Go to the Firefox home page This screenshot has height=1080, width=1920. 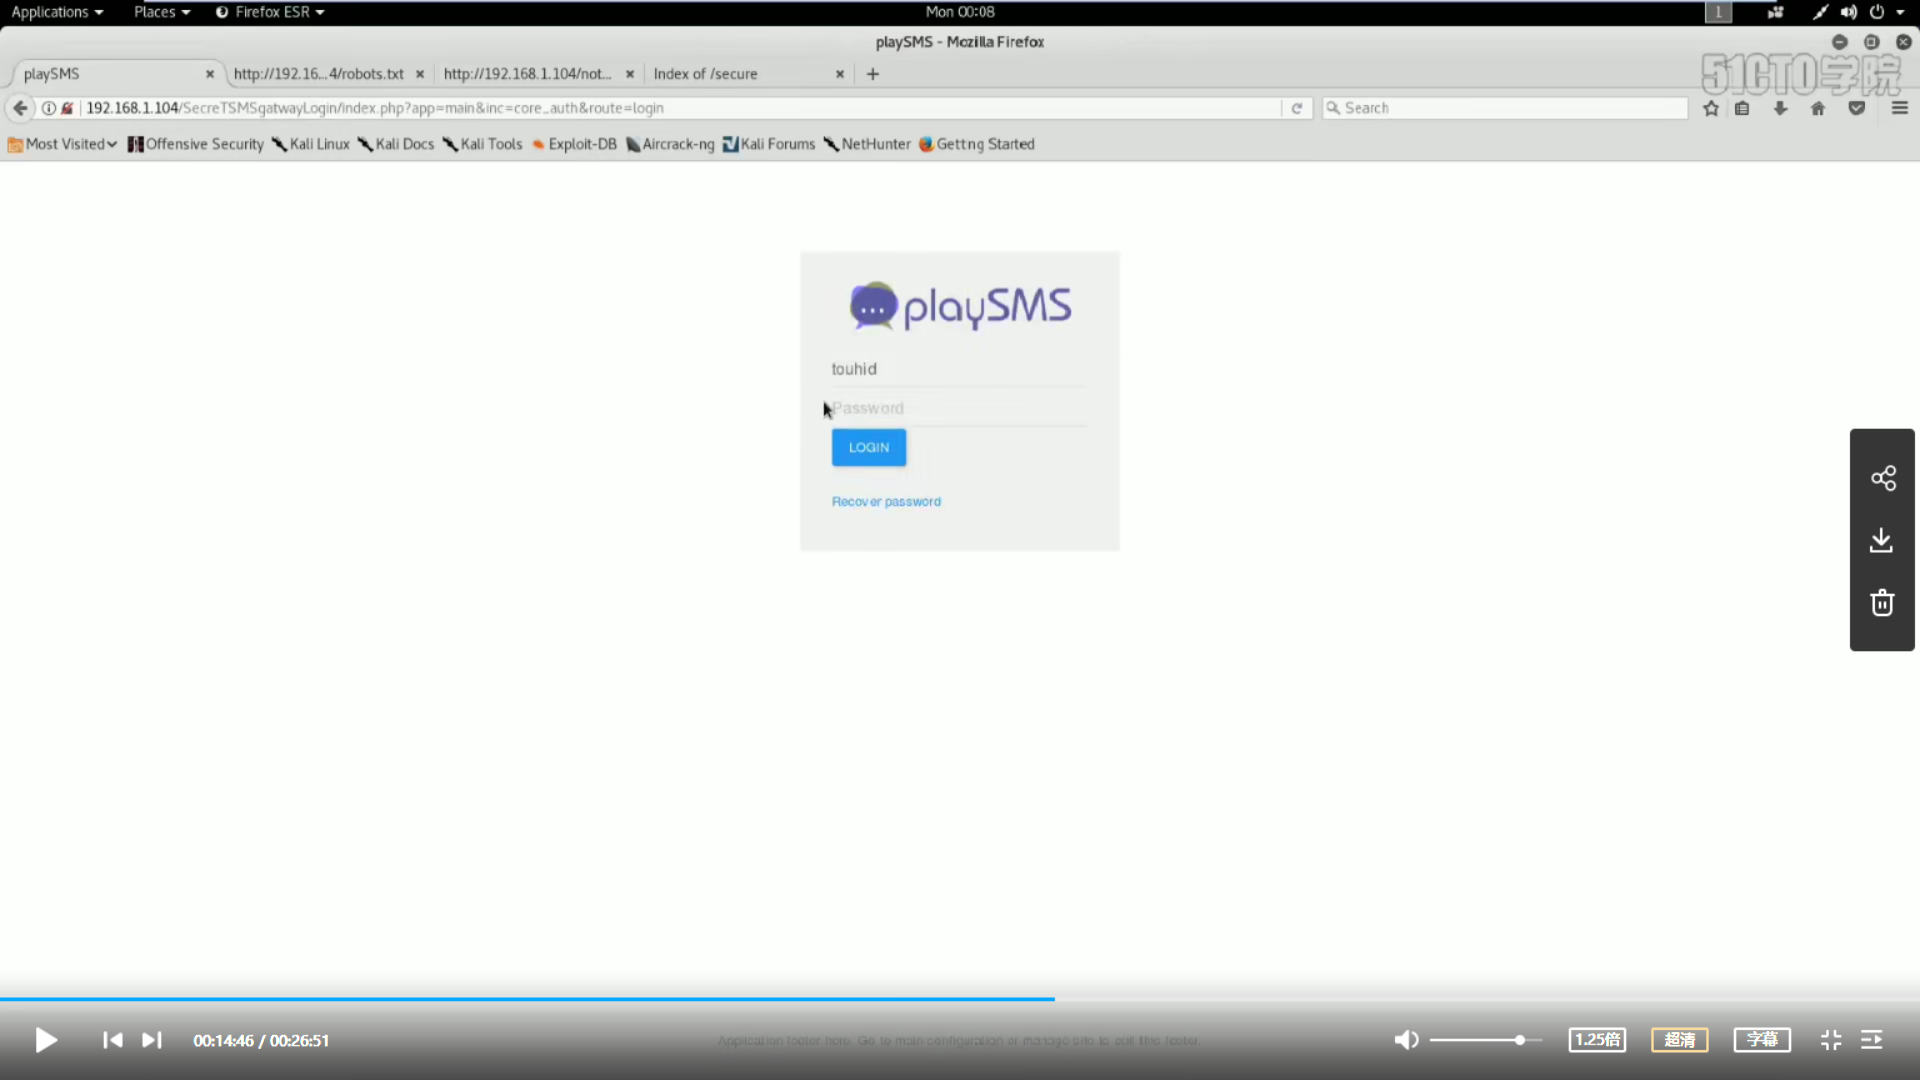point(1818,108)
